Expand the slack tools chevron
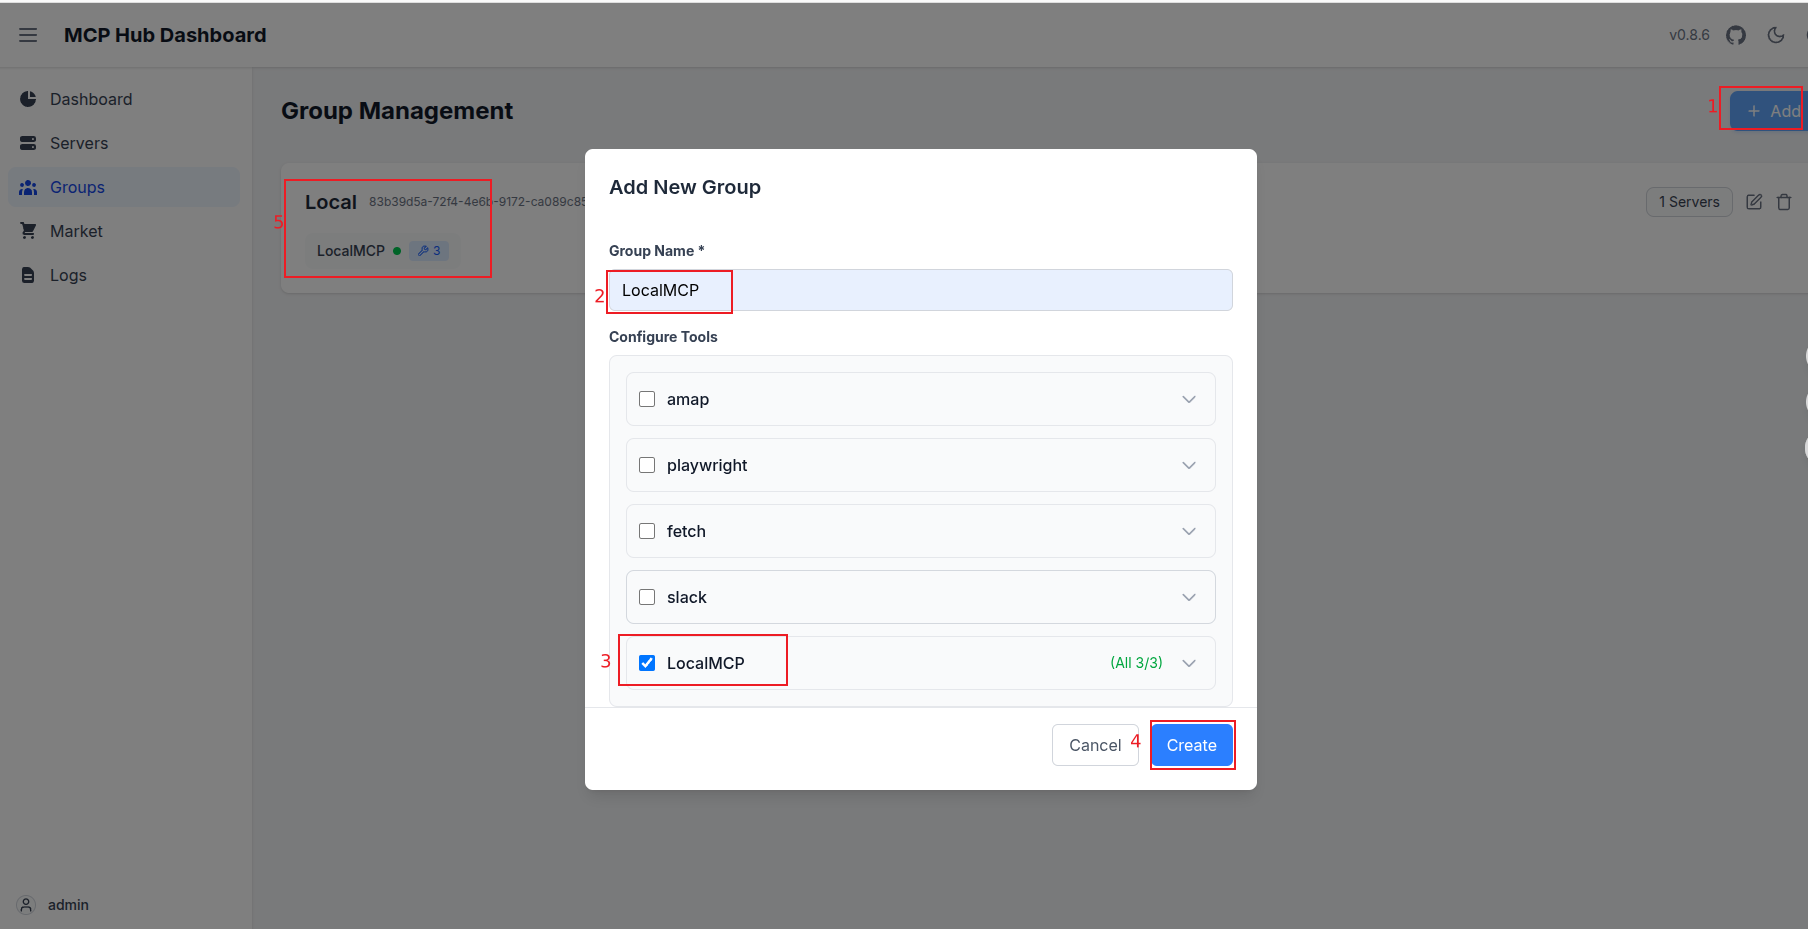 point(1189,597)
